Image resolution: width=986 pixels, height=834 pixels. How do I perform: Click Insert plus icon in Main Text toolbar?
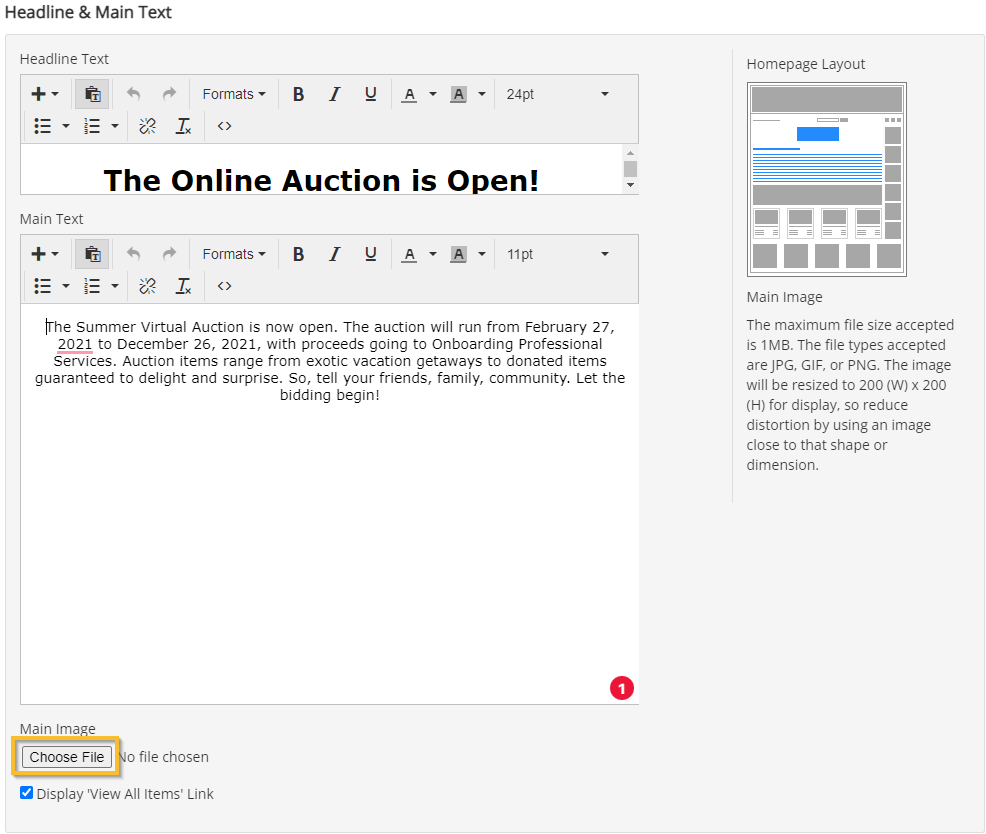(x=44, y=254)
